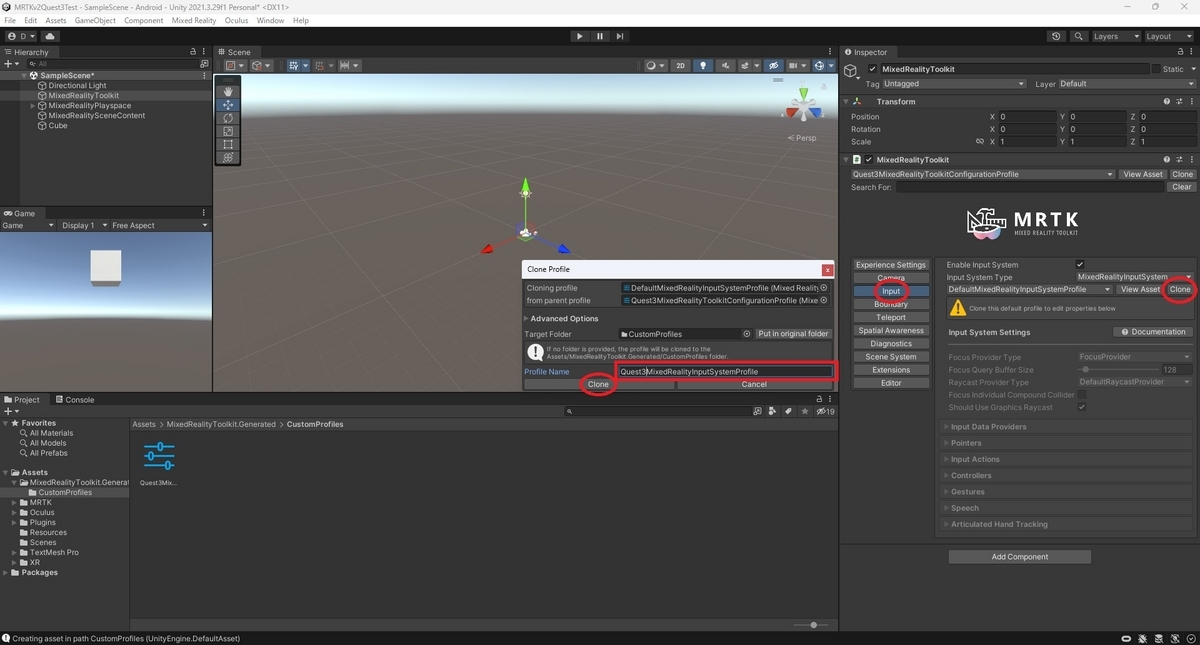Image resolution: width=1200 pixels, height=645 pixels.
Task: Expand MixedRealityPlayspace in Hierarchy
Action: [33, 106]
